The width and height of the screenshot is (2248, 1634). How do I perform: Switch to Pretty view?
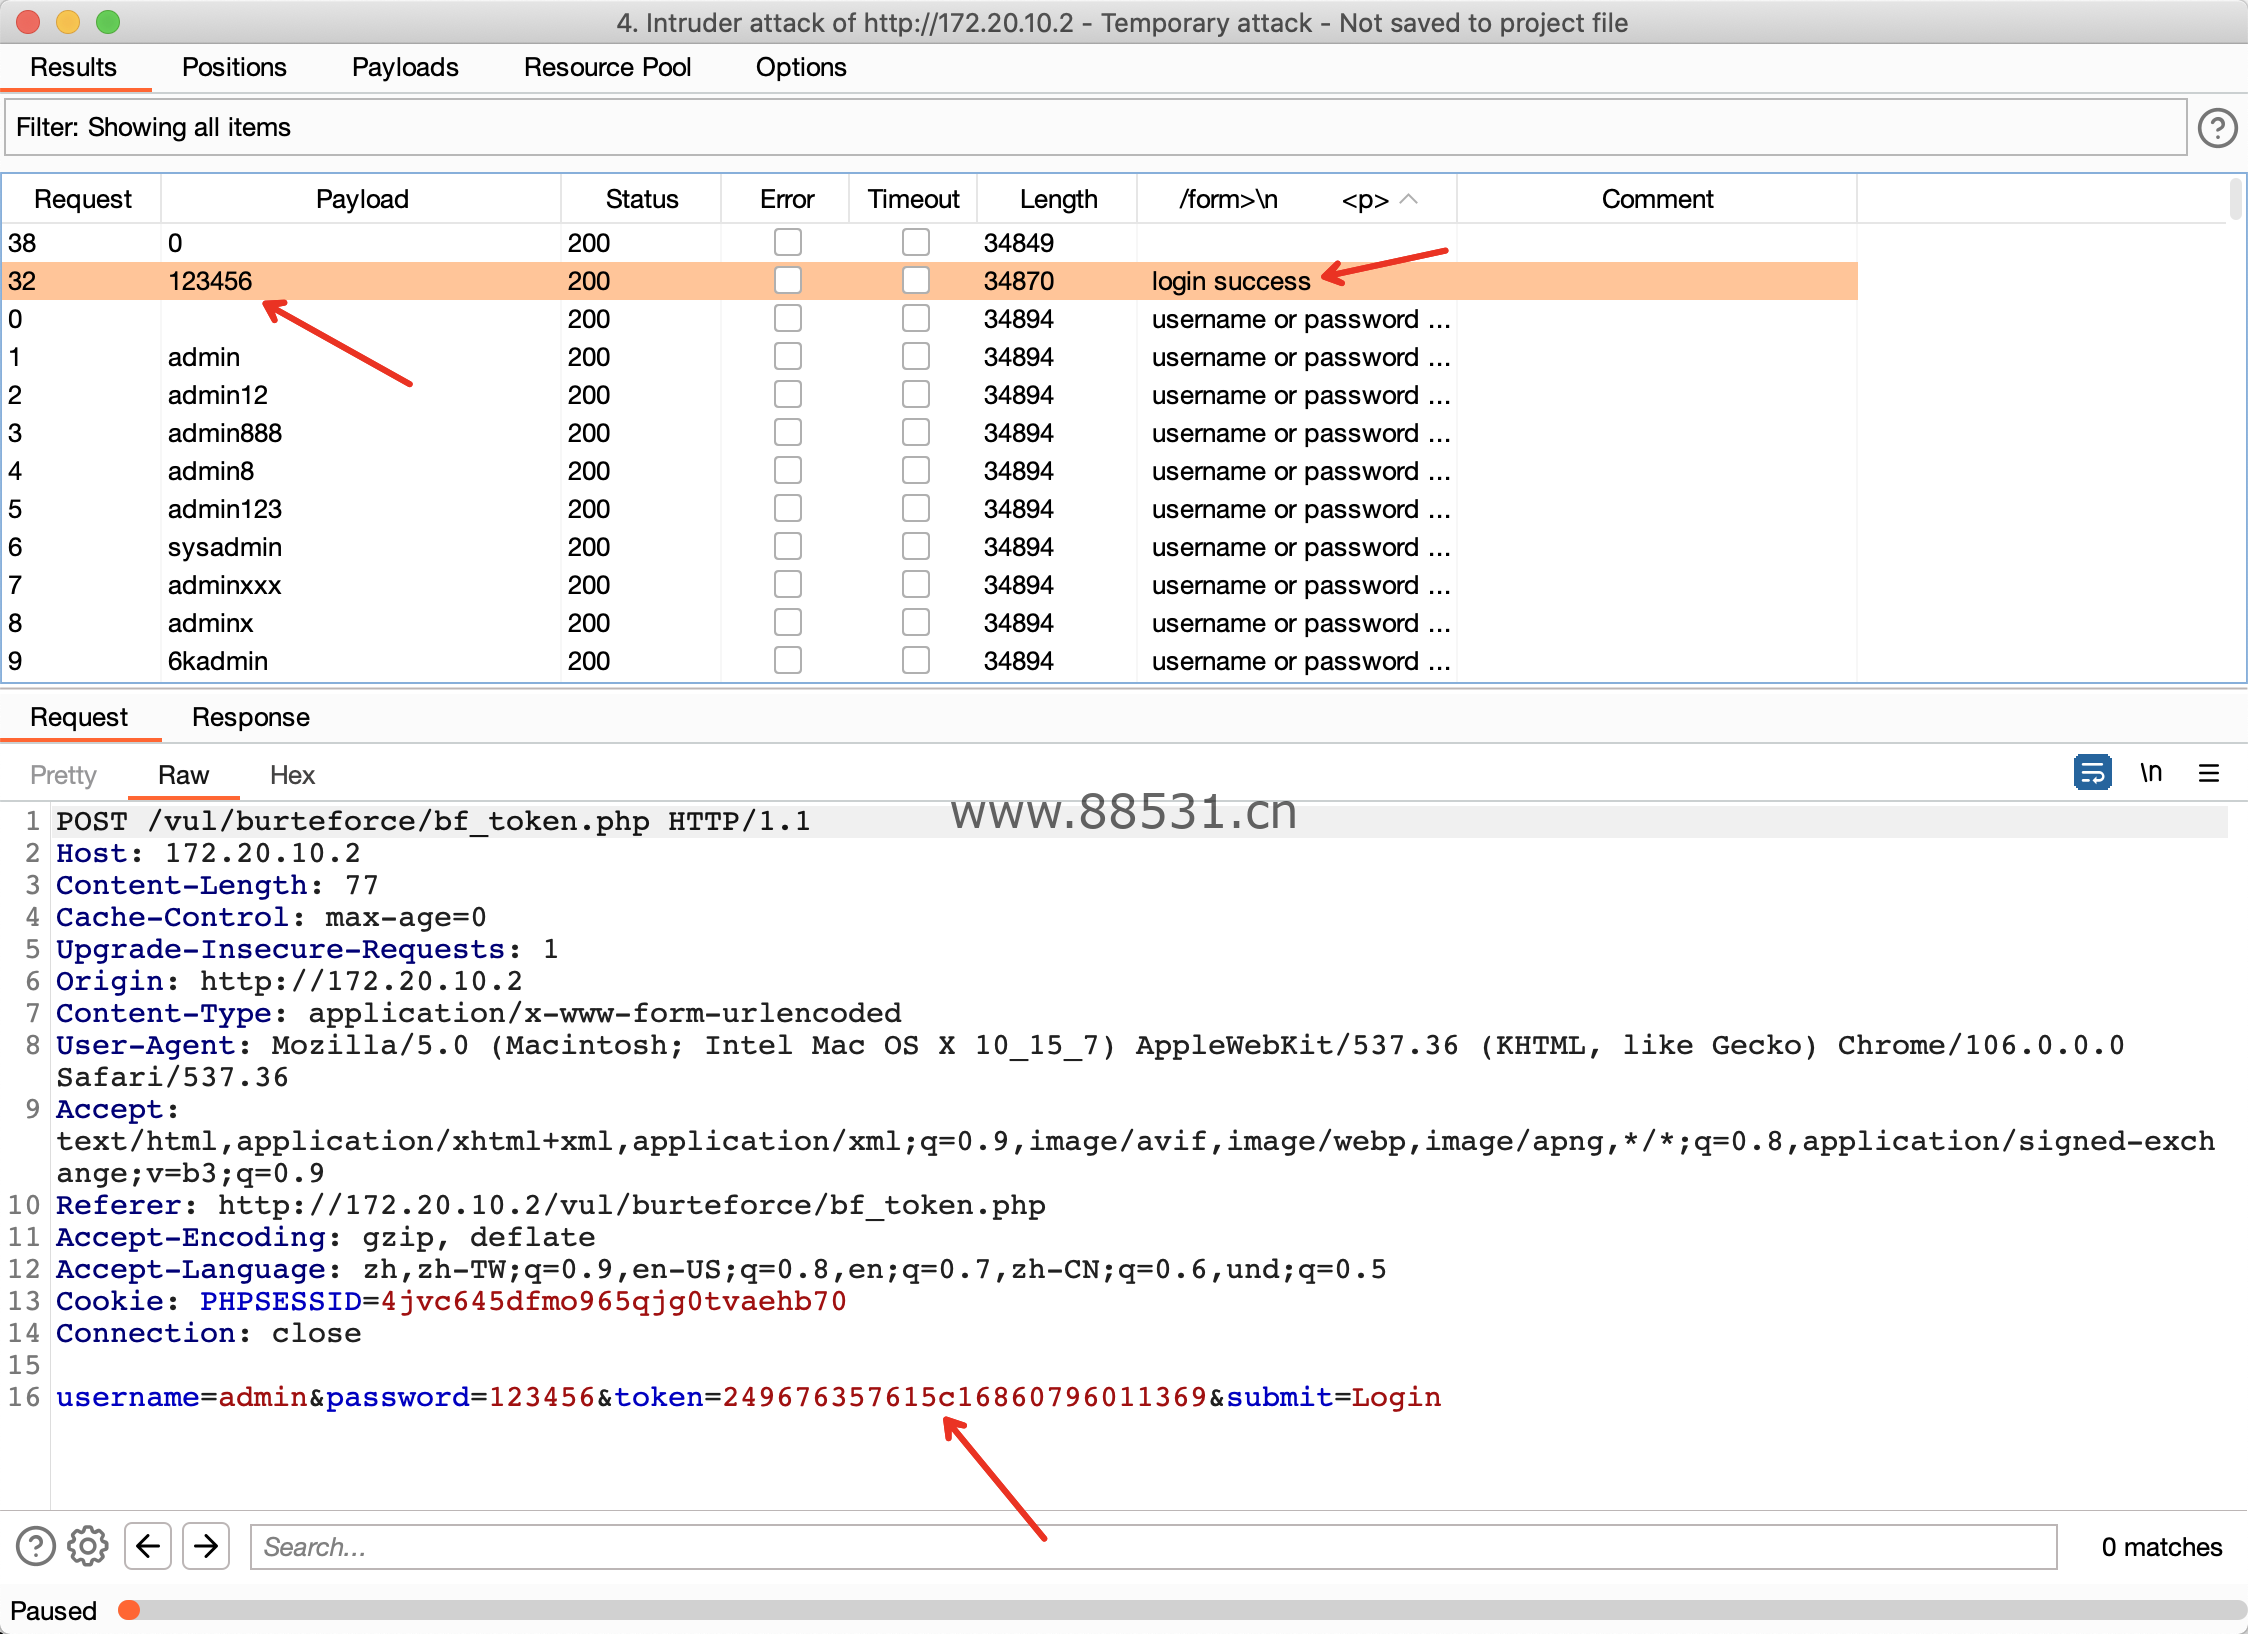click(63, 775)
